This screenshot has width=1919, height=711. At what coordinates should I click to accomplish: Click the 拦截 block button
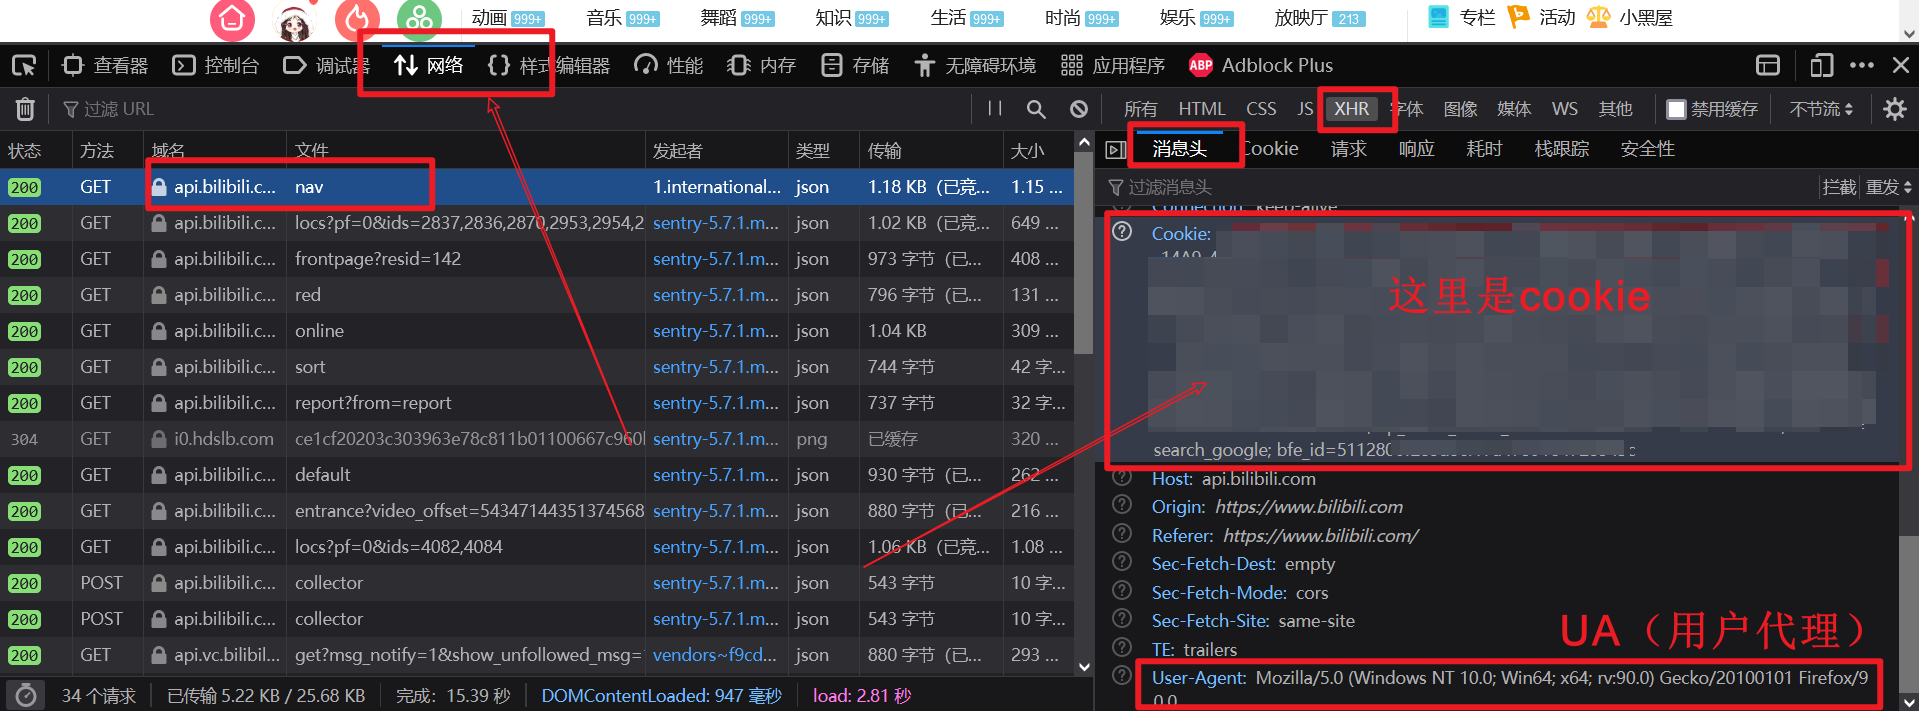coord(1839,187)
